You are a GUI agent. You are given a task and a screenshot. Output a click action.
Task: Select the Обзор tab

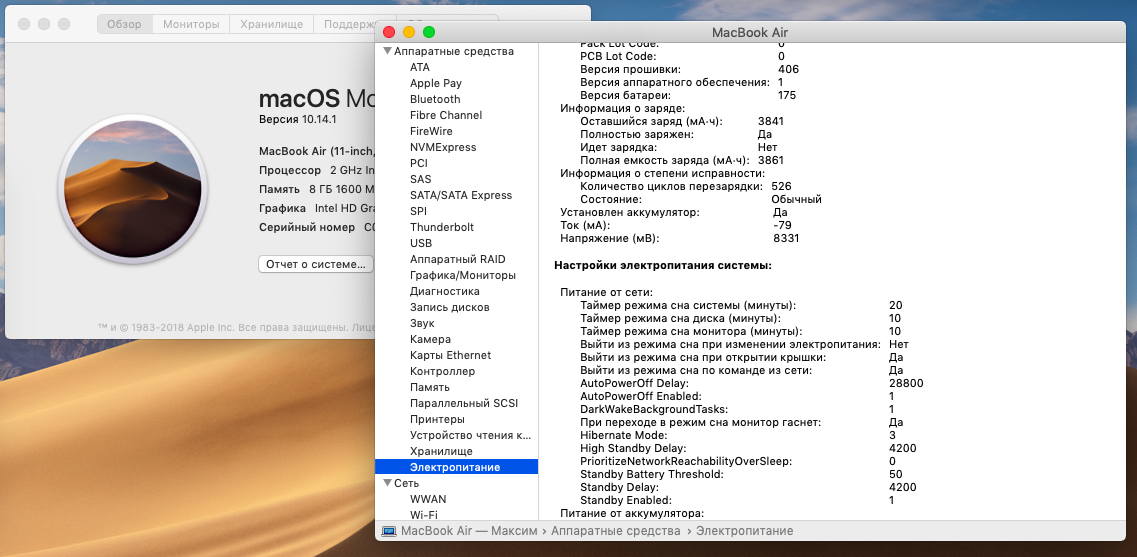point(124,24)
